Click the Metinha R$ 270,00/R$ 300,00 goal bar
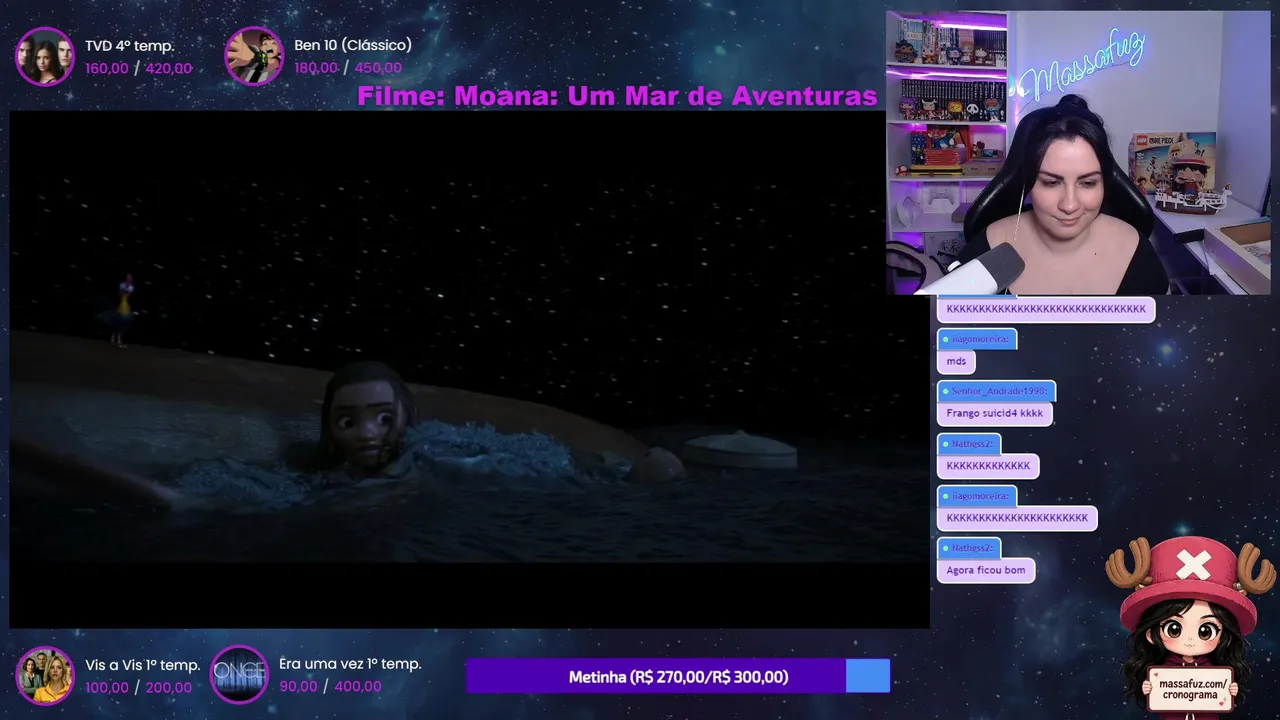 678,676
